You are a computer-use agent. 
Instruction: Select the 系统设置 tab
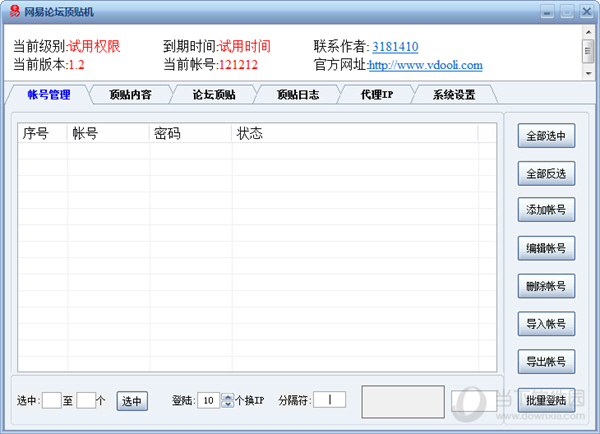(x=454, y=95)
